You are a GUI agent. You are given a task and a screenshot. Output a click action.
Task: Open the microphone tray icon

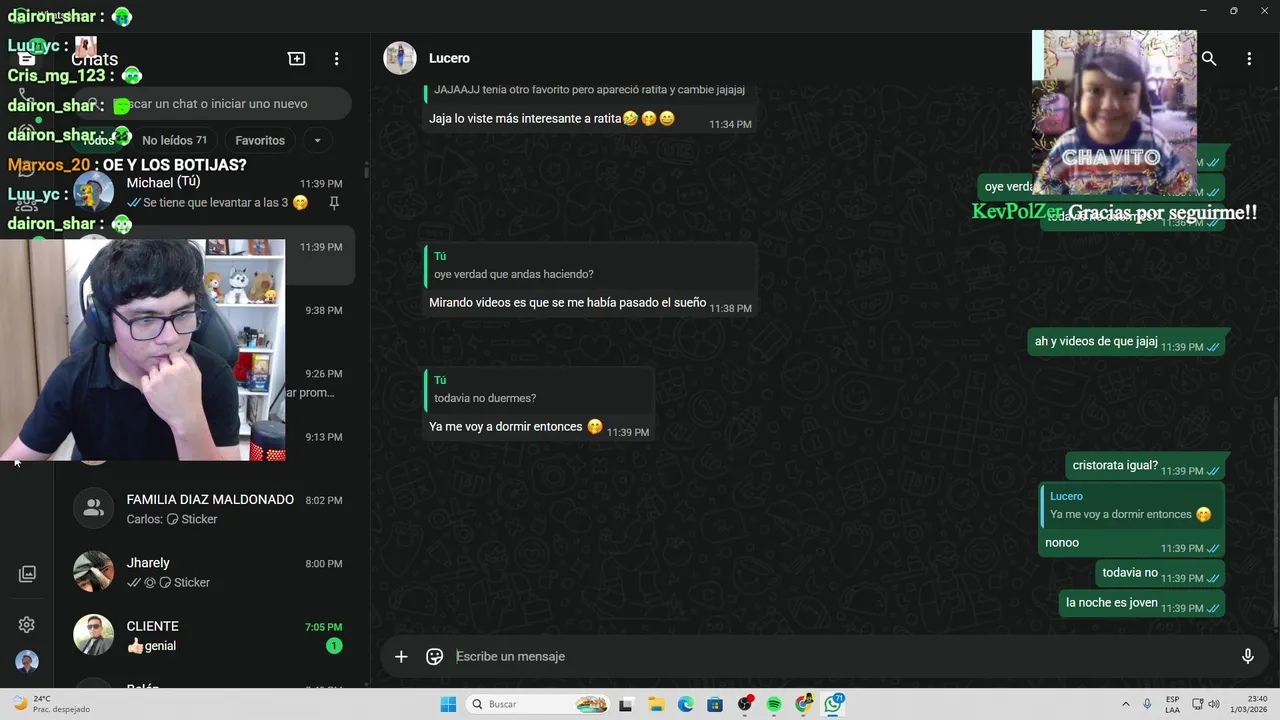pyautogui.click(x=1147, y=704)
